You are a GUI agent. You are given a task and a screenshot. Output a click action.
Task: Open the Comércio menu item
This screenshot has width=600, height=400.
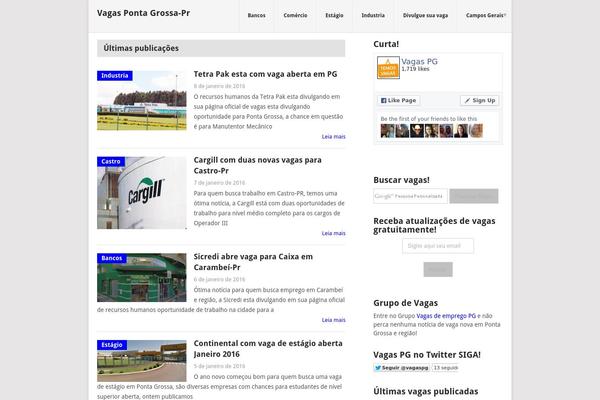(295, 15)
